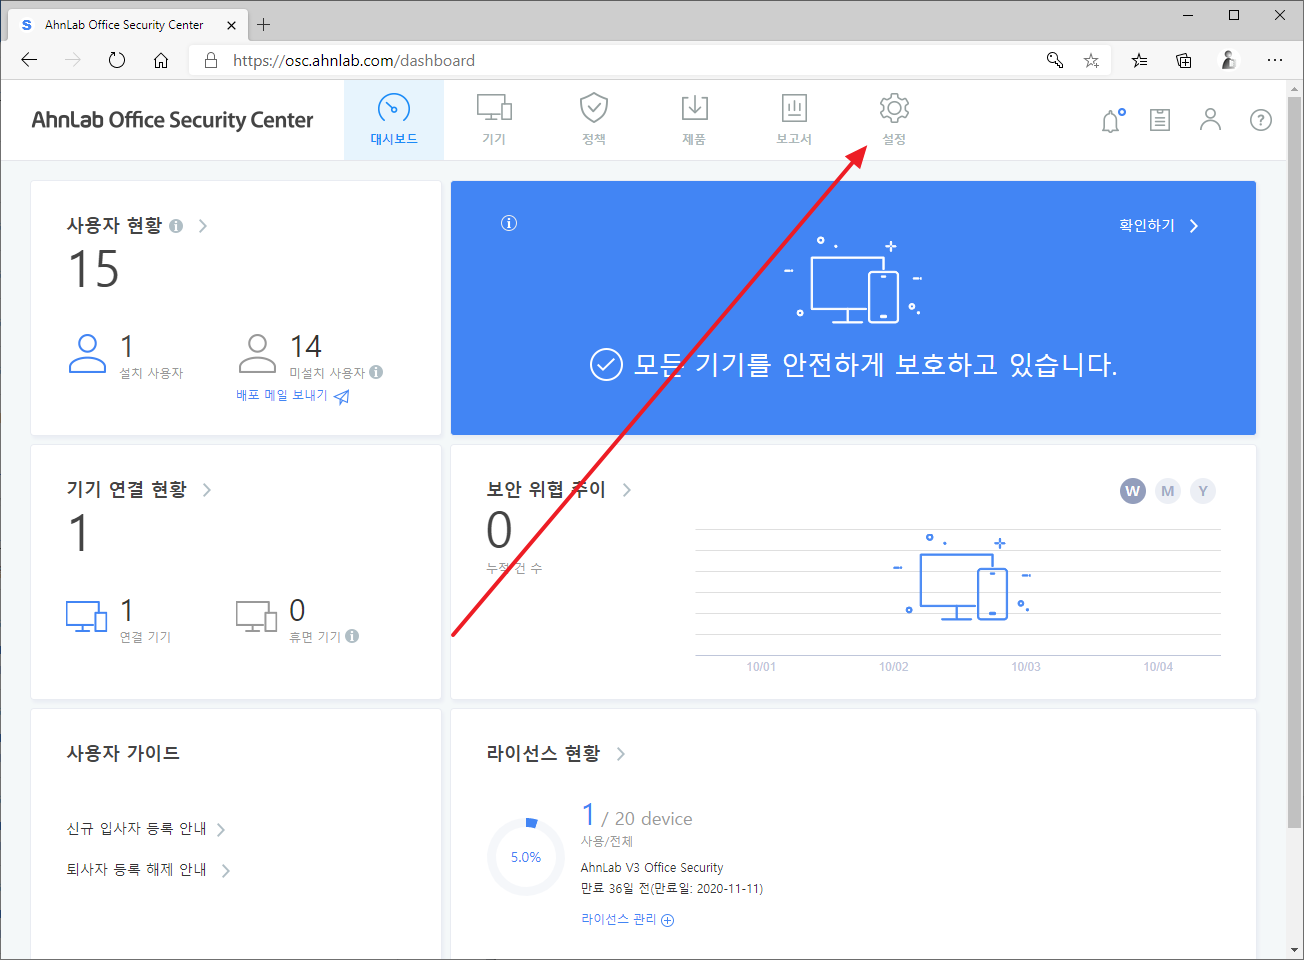Click the search key icon in address bar
This screenshot has height=960, width=1304.
pyautogui.click(x=1055, y=61)
